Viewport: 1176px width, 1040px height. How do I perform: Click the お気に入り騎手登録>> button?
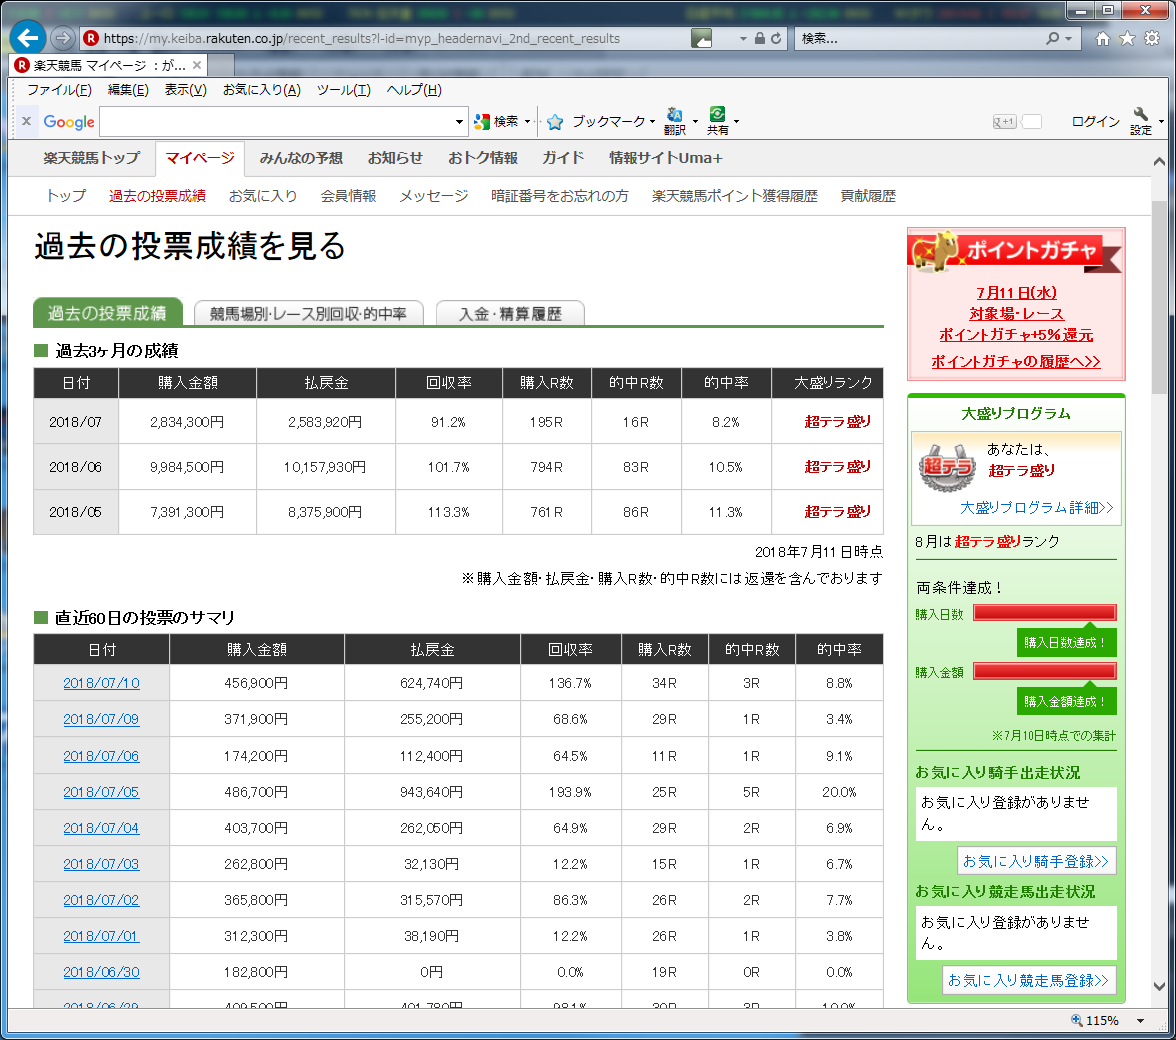tap(1036, 861)
